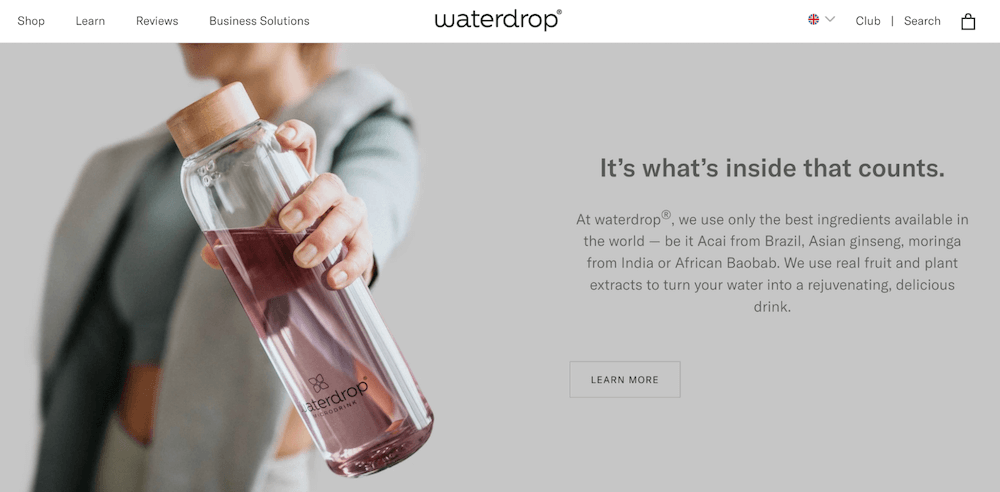1000x492 pixels.
Task: Expand the language selector chevron
Action: (x=830, y=19)
